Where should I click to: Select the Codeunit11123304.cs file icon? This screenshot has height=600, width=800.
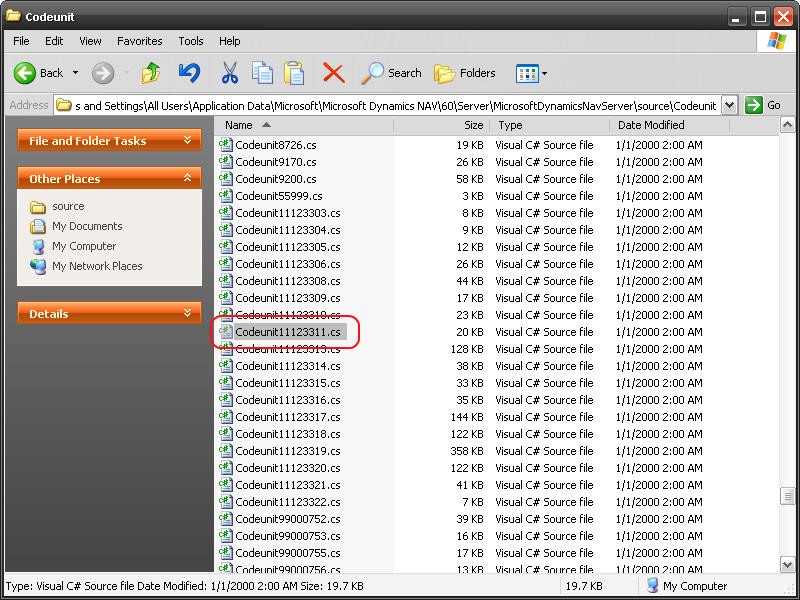click(x=226, y=230)
